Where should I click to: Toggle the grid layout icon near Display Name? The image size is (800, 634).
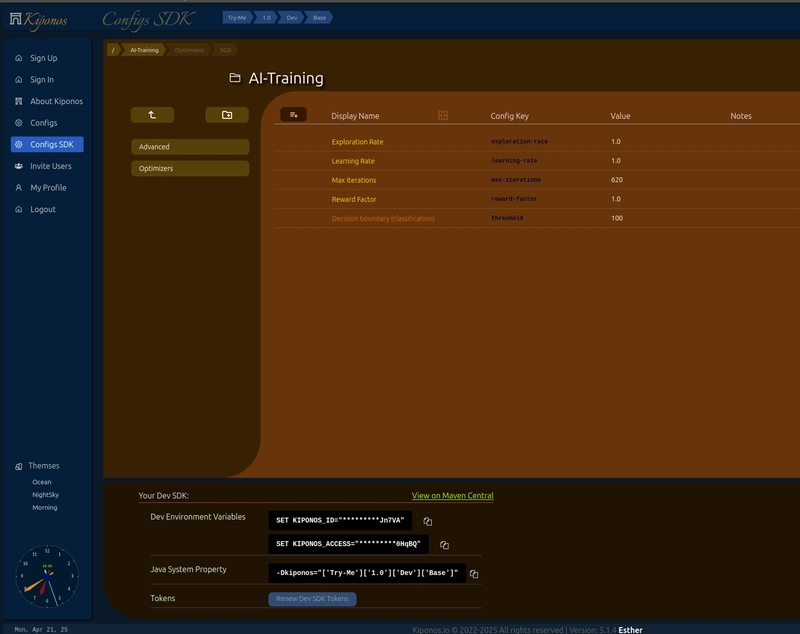coord(443,116)
